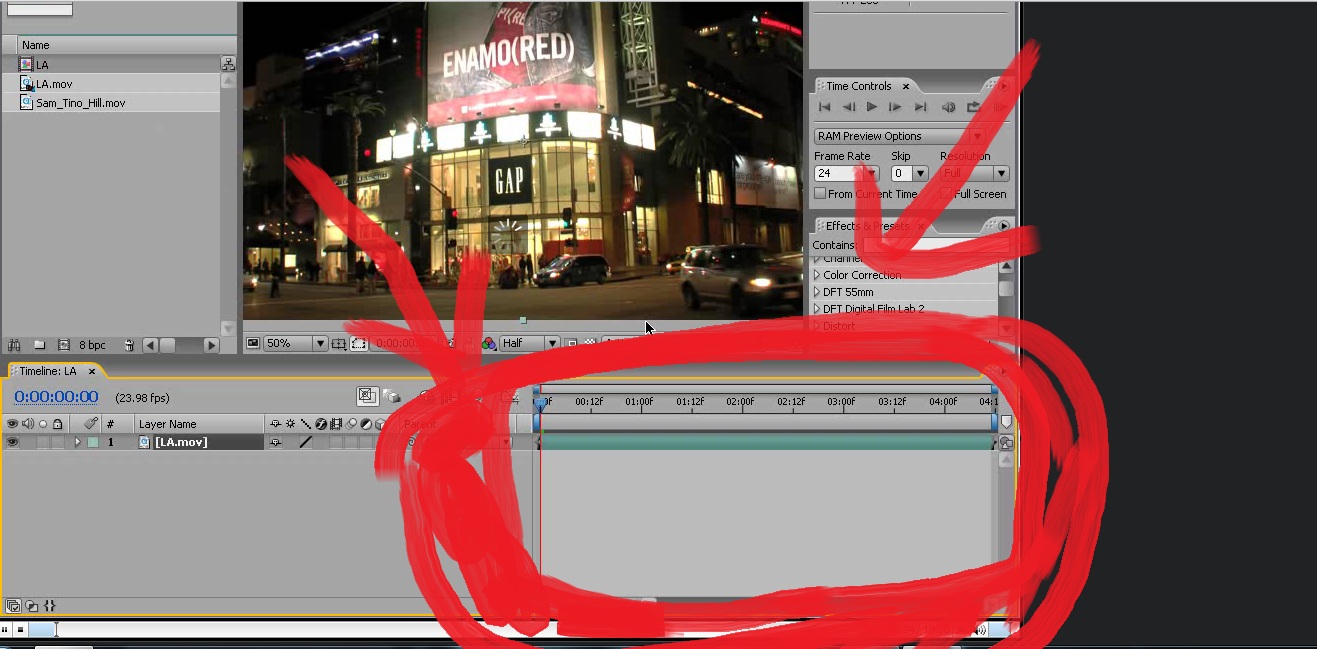Click the LA.mov layer label color swatch
Image resolution: width=1317 pixels, height=649 pixels.
click(92, 442)
